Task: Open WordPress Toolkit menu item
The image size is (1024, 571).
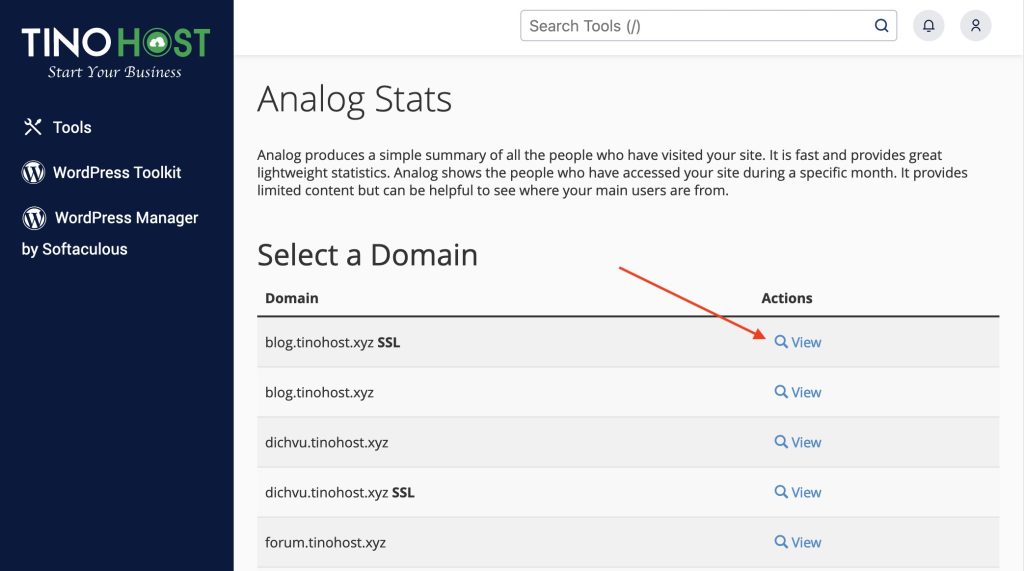Action: pos(101,172)
